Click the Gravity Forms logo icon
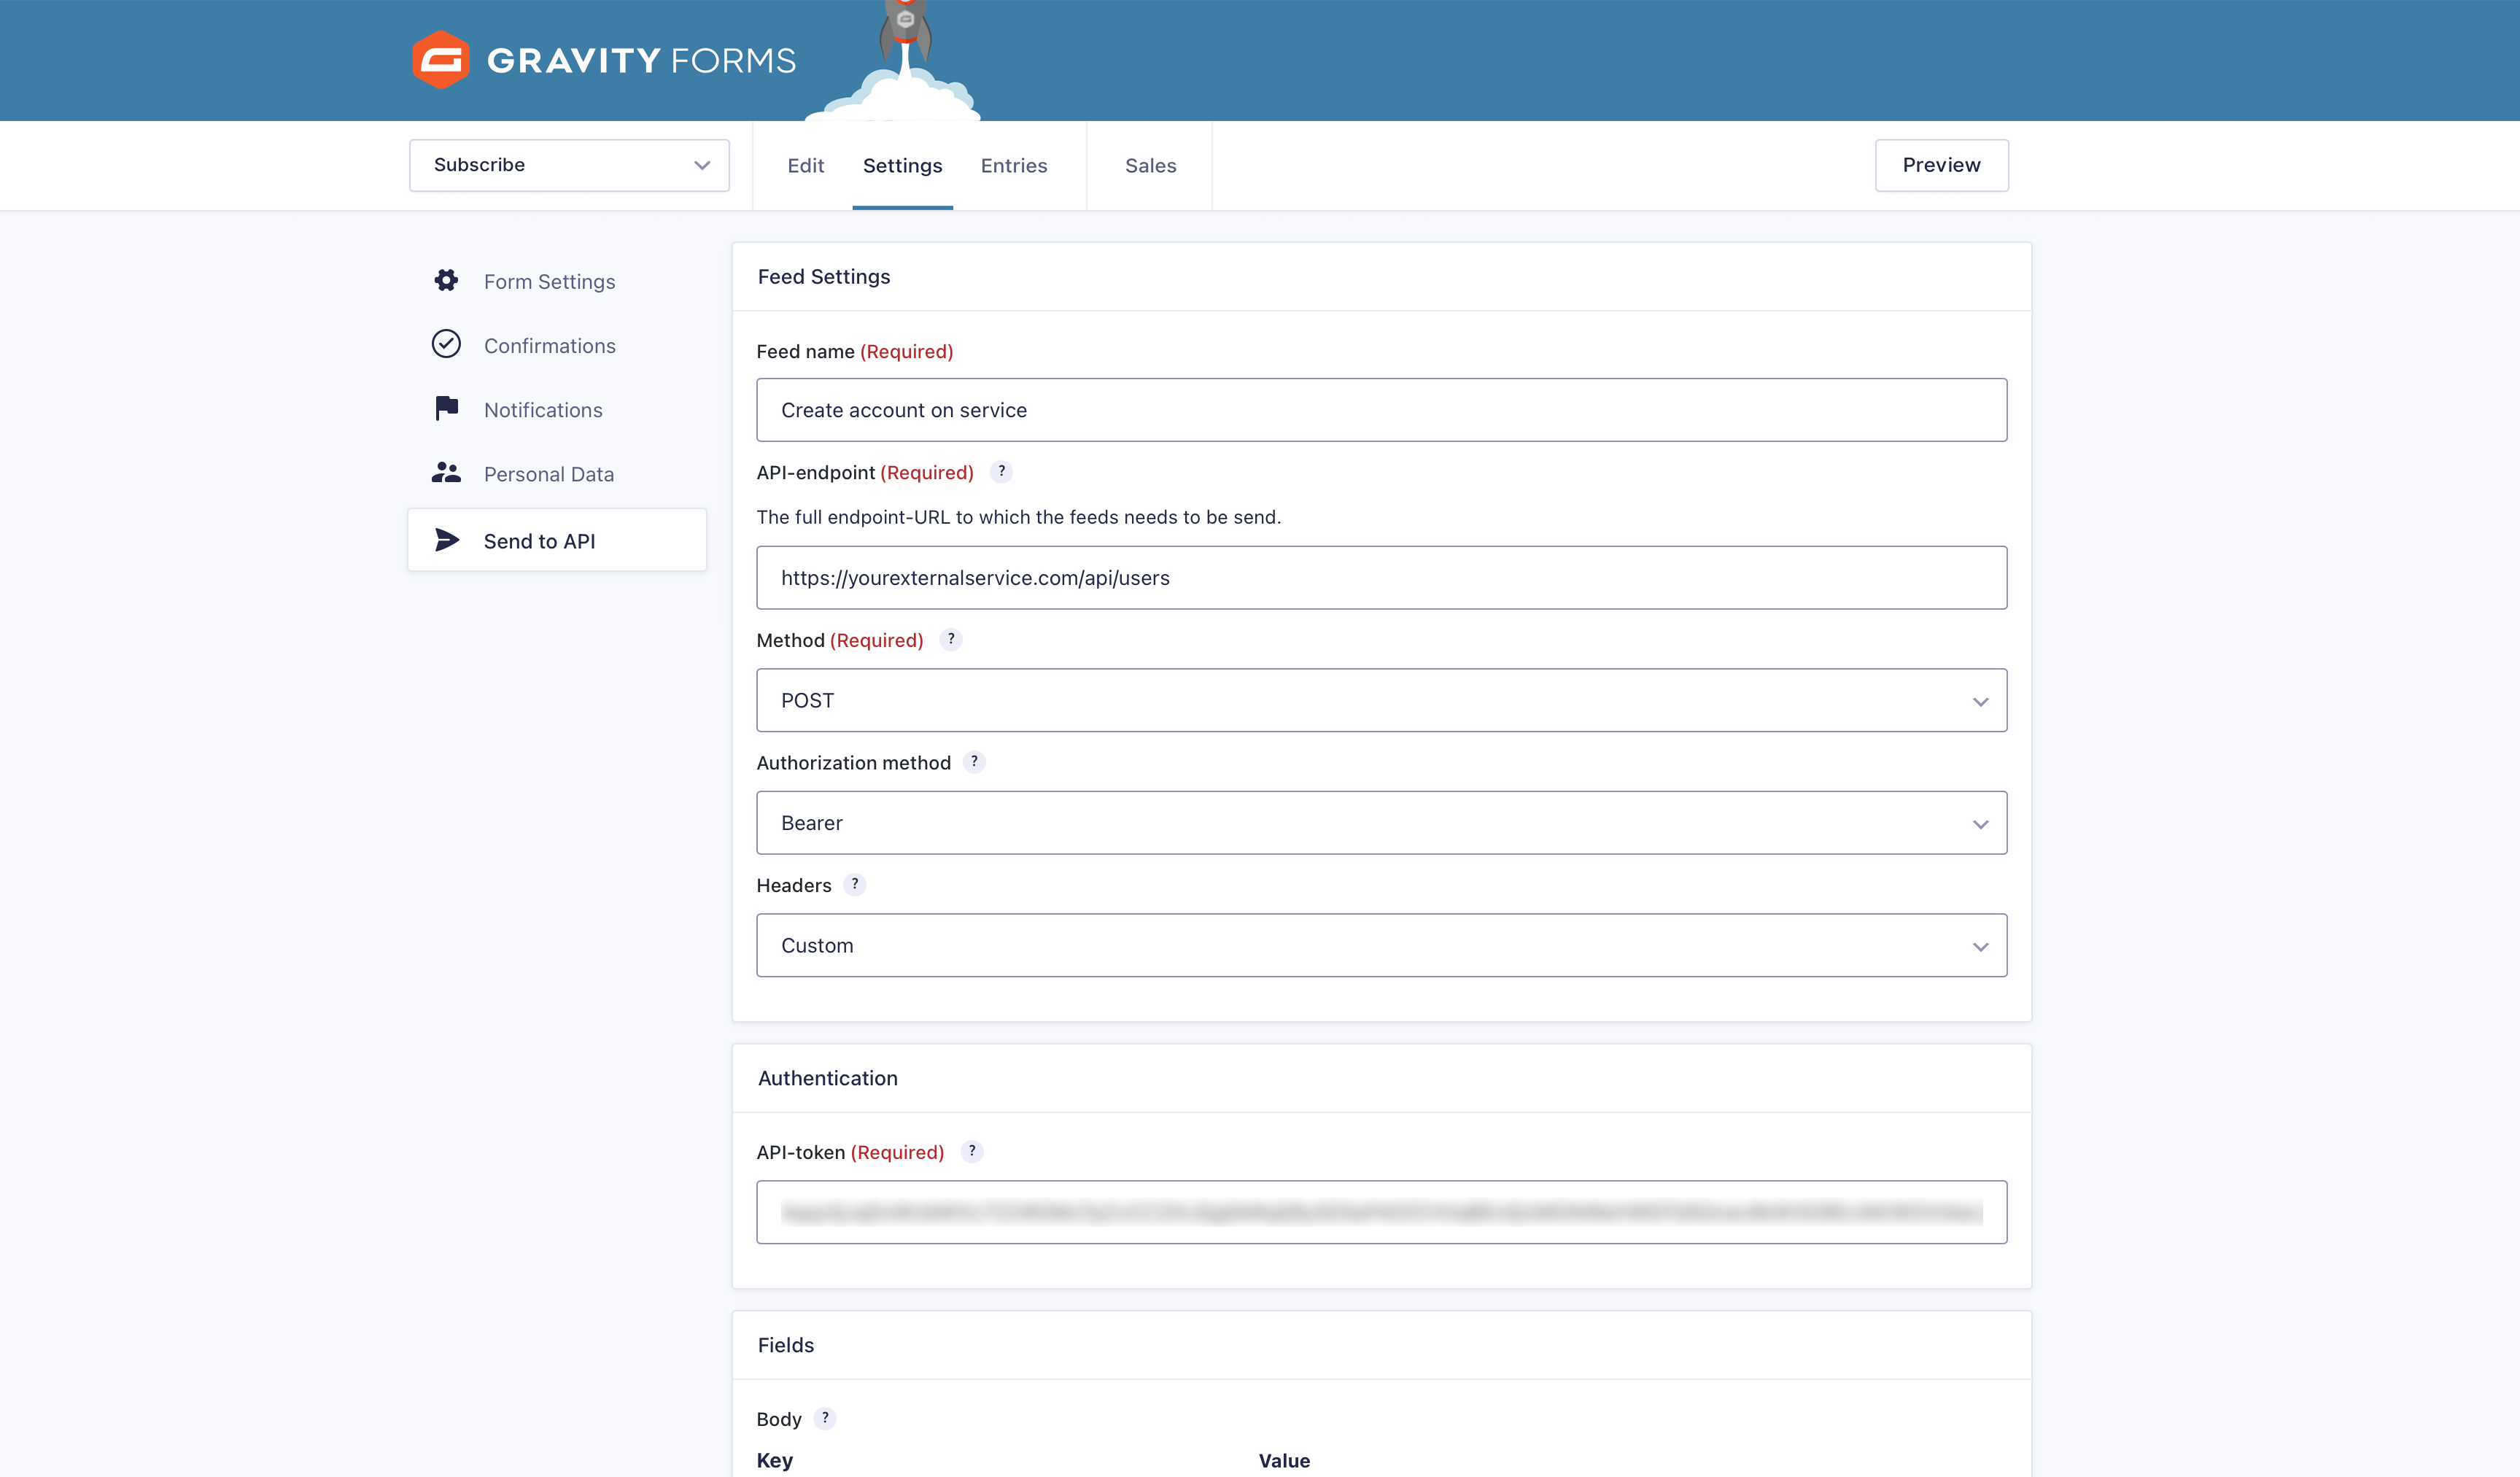 (440, 60)
